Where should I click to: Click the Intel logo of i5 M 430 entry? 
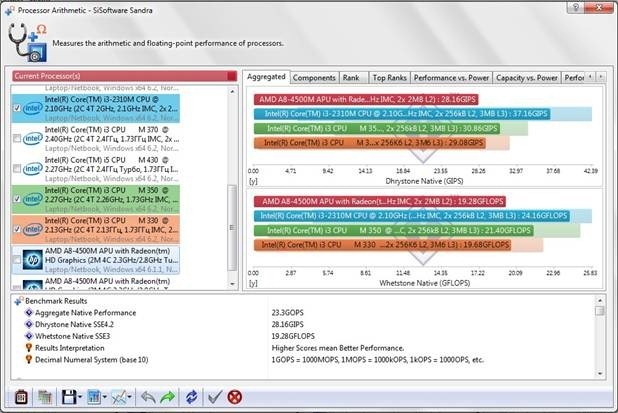pyautogui.click(x=33, y=169)
